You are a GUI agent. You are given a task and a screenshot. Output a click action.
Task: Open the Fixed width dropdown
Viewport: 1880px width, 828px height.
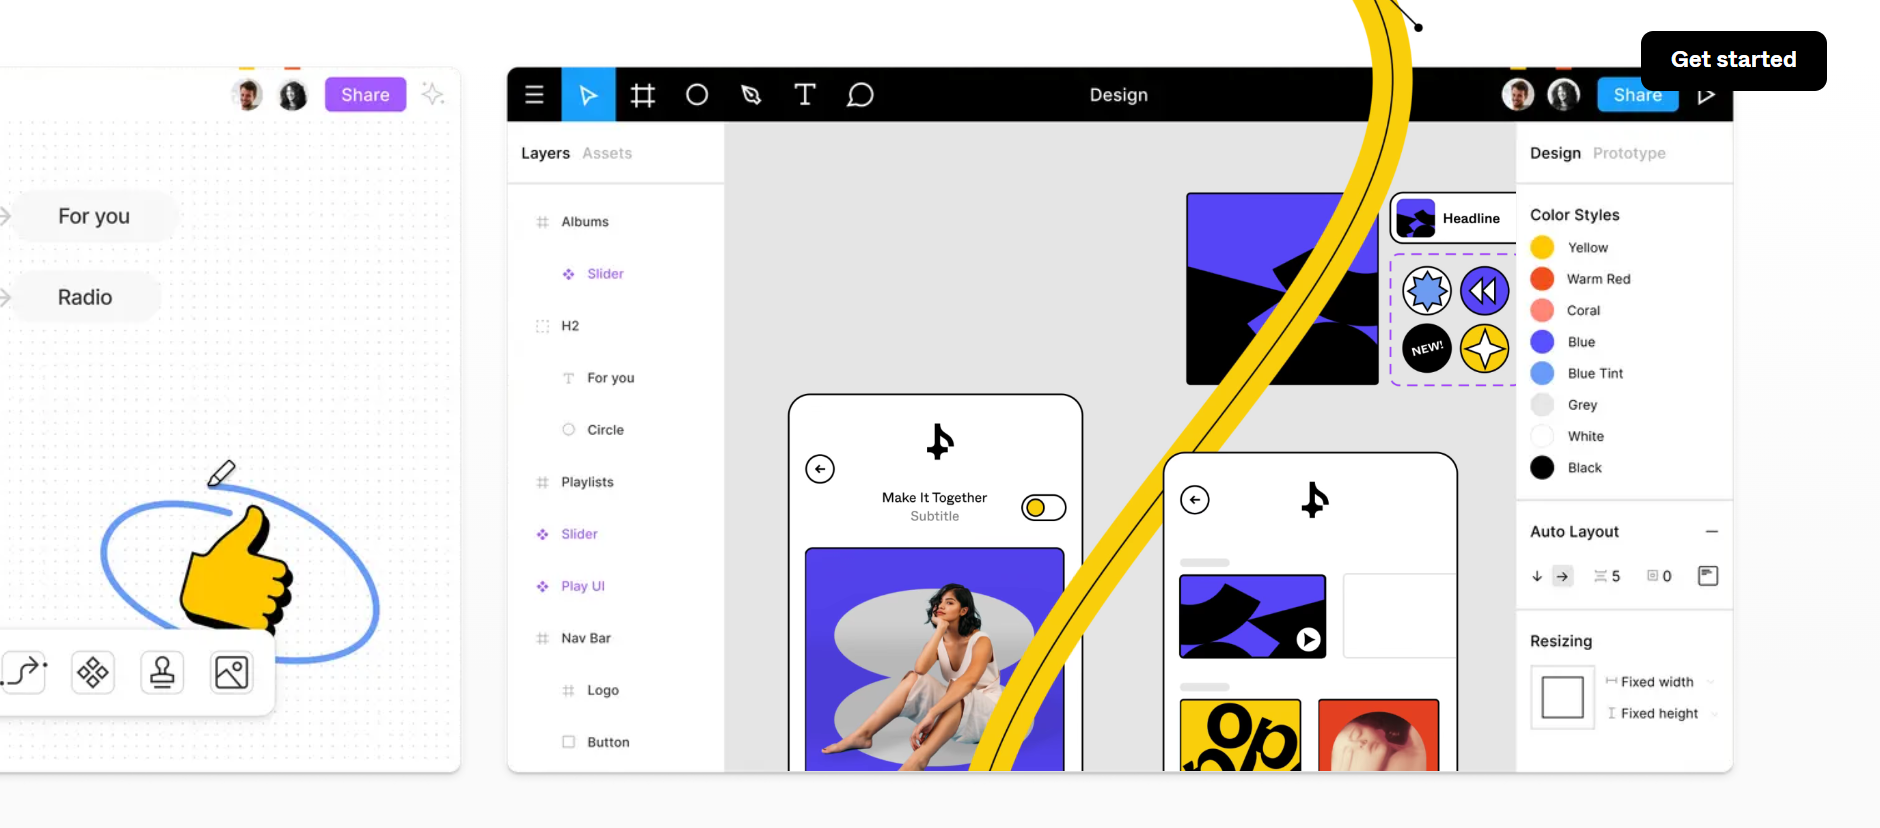point(1660,682)
